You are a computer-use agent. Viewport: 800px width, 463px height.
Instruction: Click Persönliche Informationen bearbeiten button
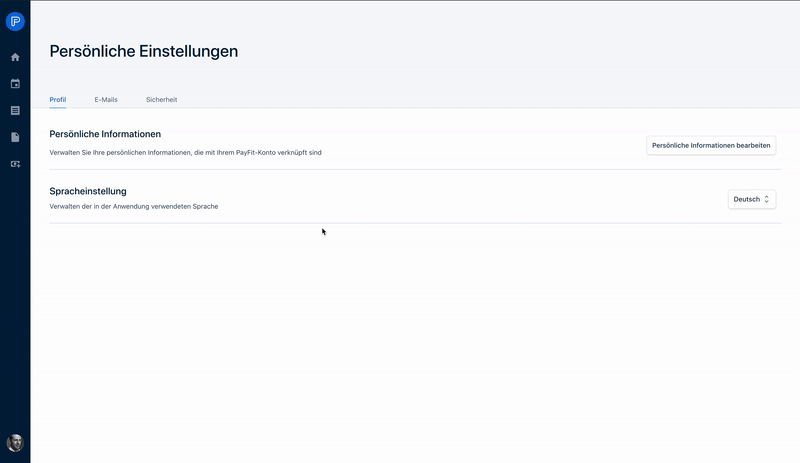point(711,145)
